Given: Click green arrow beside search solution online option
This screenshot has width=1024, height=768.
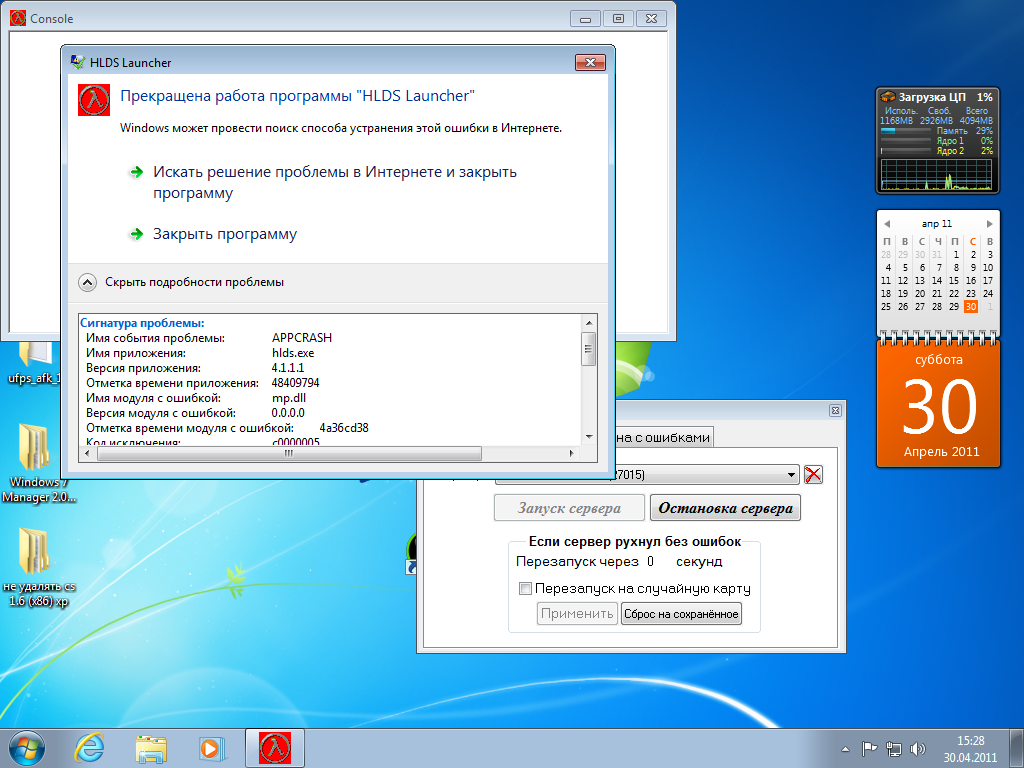Looking at the screenshot, I should tap(136, 172).
